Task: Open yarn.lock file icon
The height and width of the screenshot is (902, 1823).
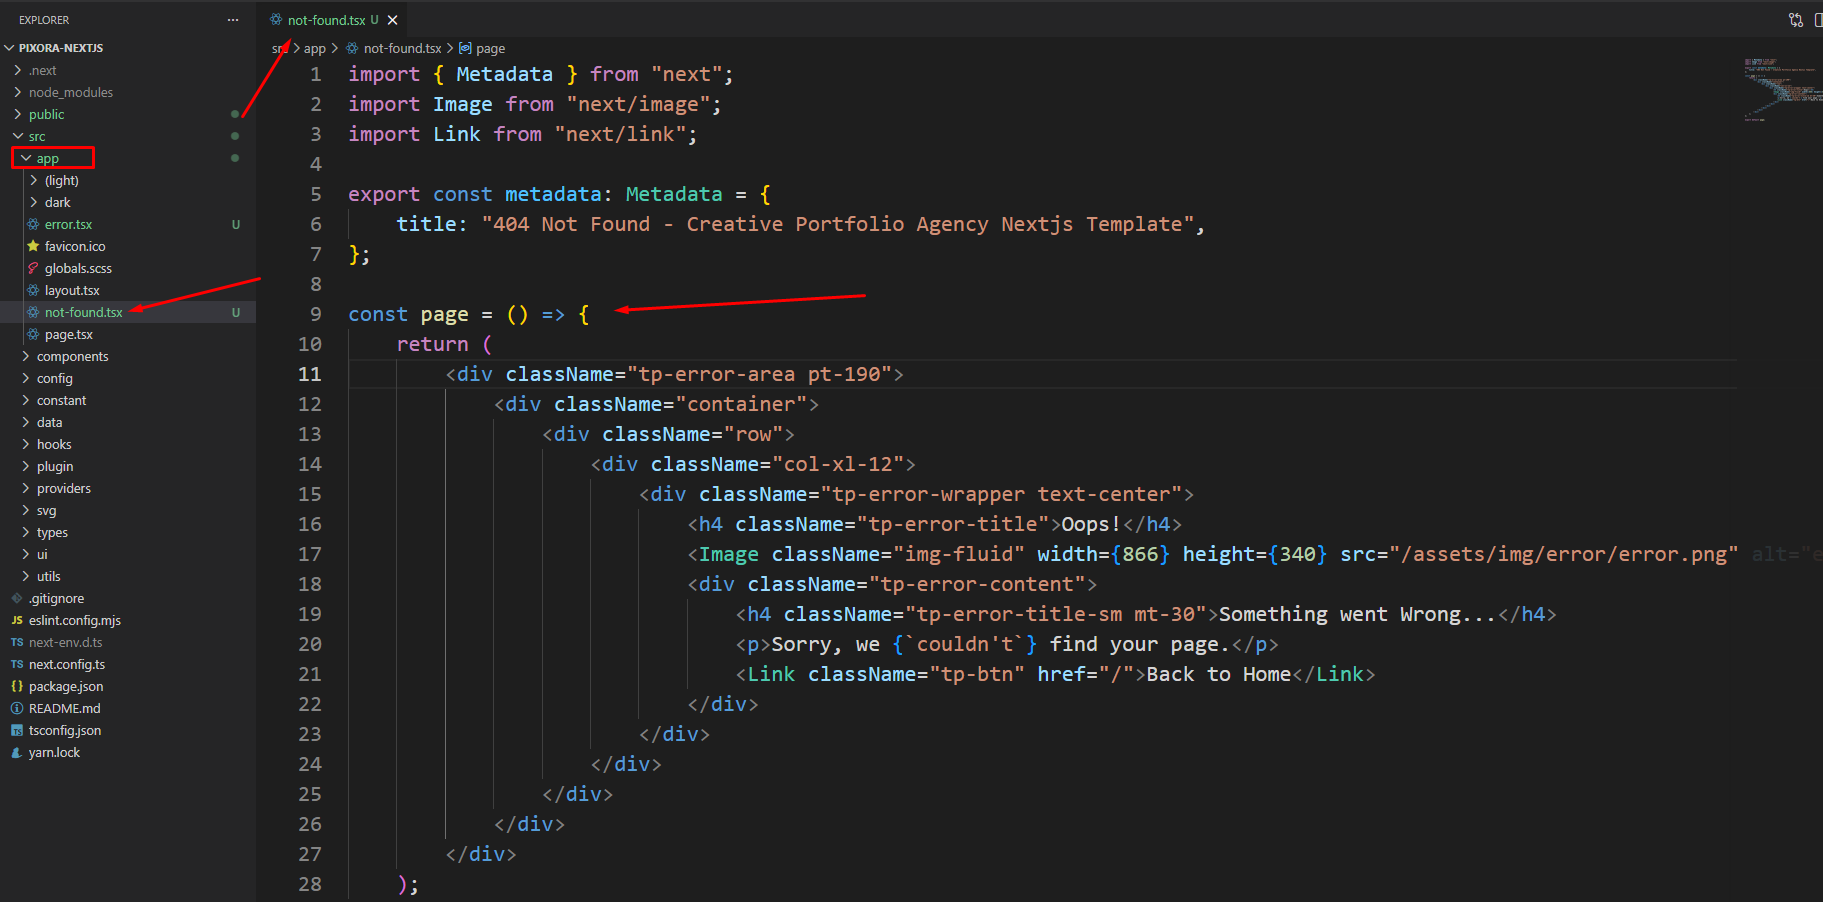Action: [17, 752]
